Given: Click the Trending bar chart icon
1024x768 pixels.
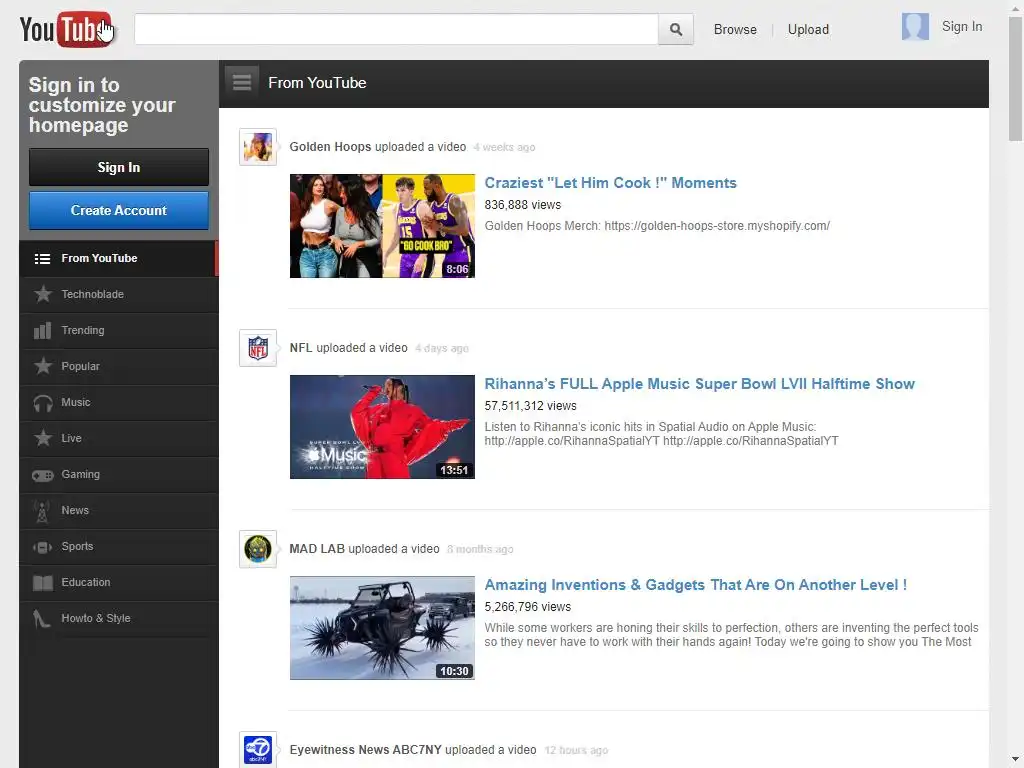Looking at the screenshot, I should (42, 330).
